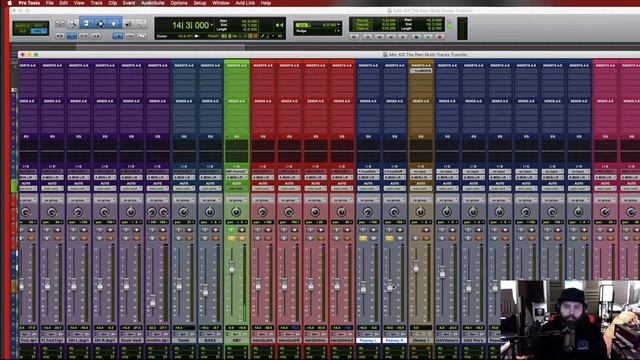Toggle input monitoring on SM7 track
The height and width of the screenshot is (360, 640).
(231, 230)
